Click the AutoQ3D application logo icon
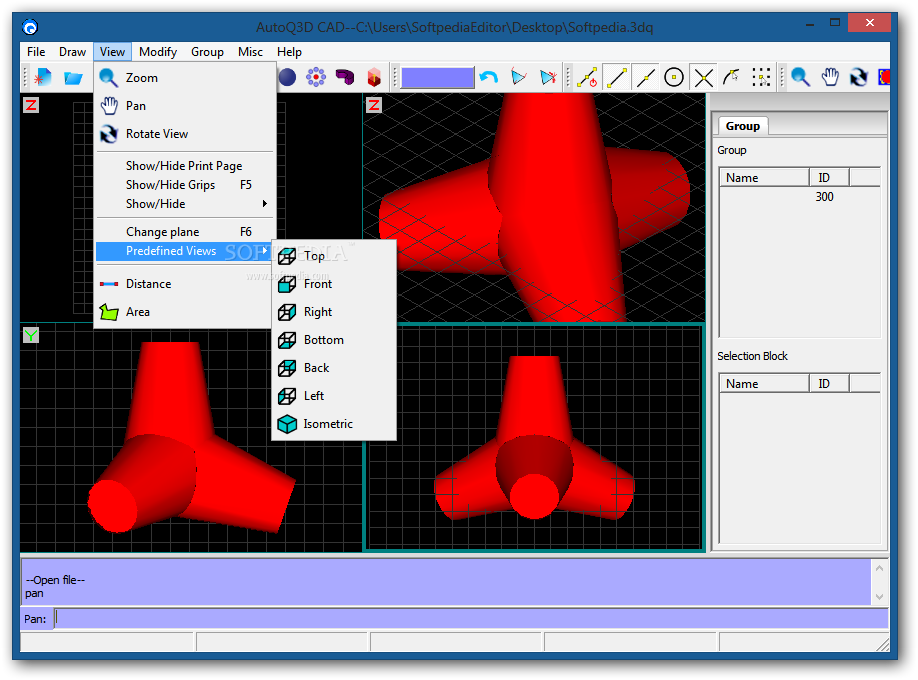Screen dimensions: 918x680 [30, 27]
